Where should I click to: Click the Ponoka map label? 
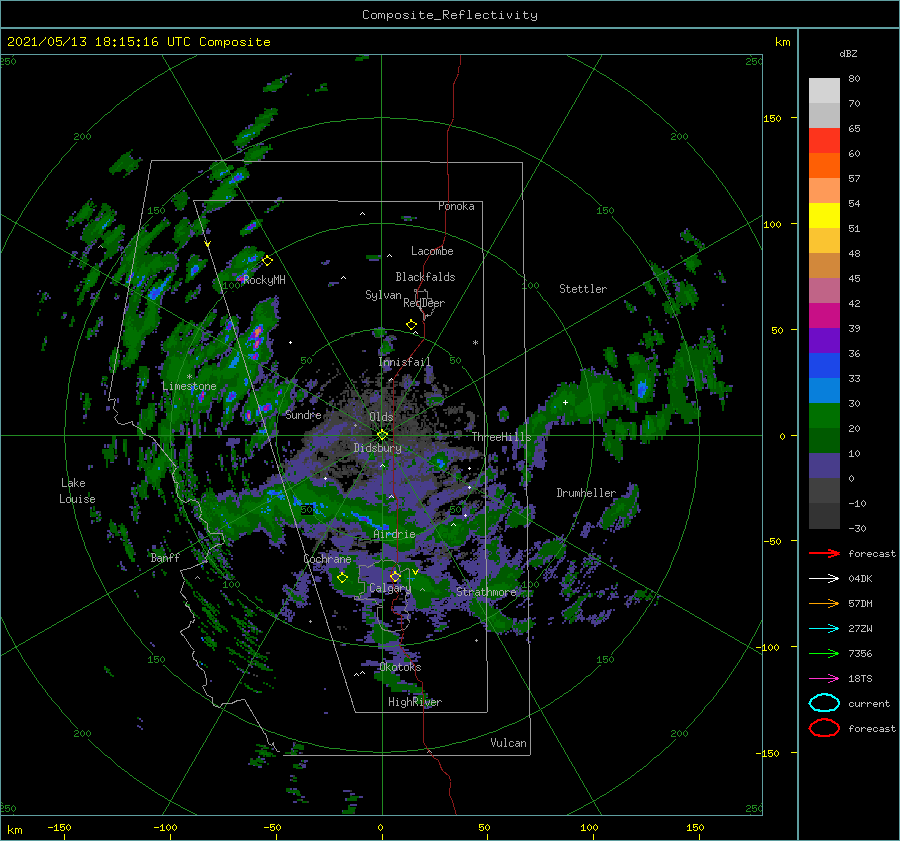coord(456,206)
